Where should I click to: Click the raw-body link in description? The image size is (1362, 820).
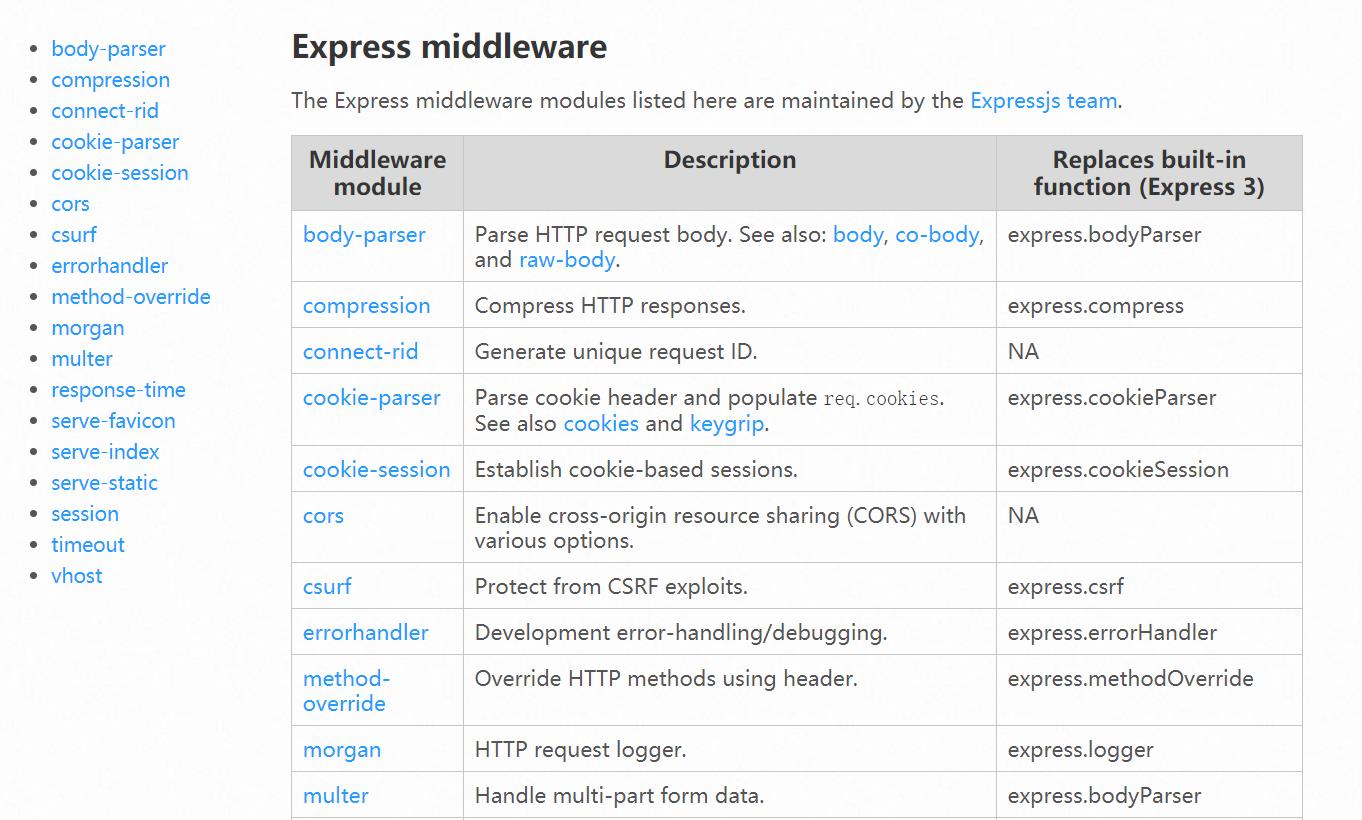pyautogui.click(x=567, y=260)
